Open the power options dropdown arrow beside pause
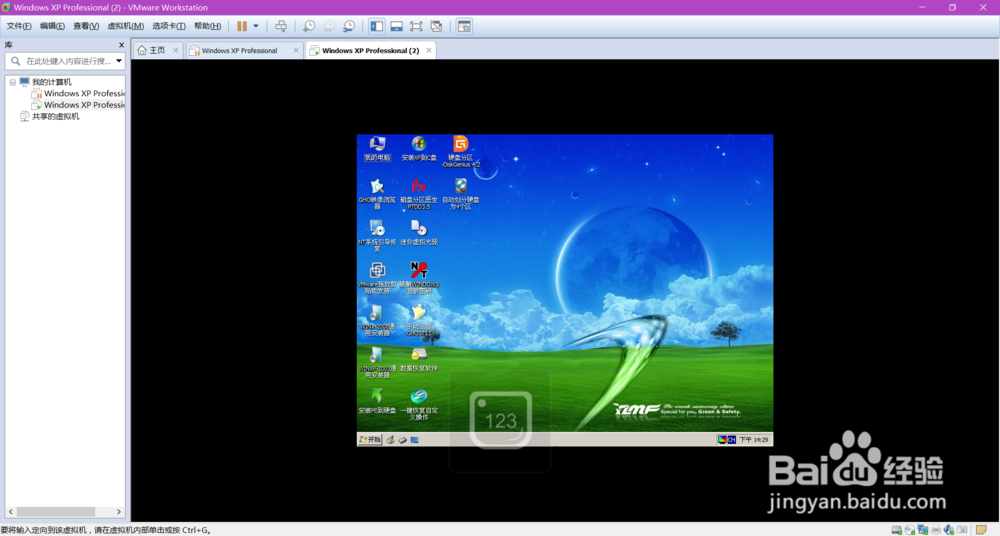The image size is (1000, 536). pos(256,26)
